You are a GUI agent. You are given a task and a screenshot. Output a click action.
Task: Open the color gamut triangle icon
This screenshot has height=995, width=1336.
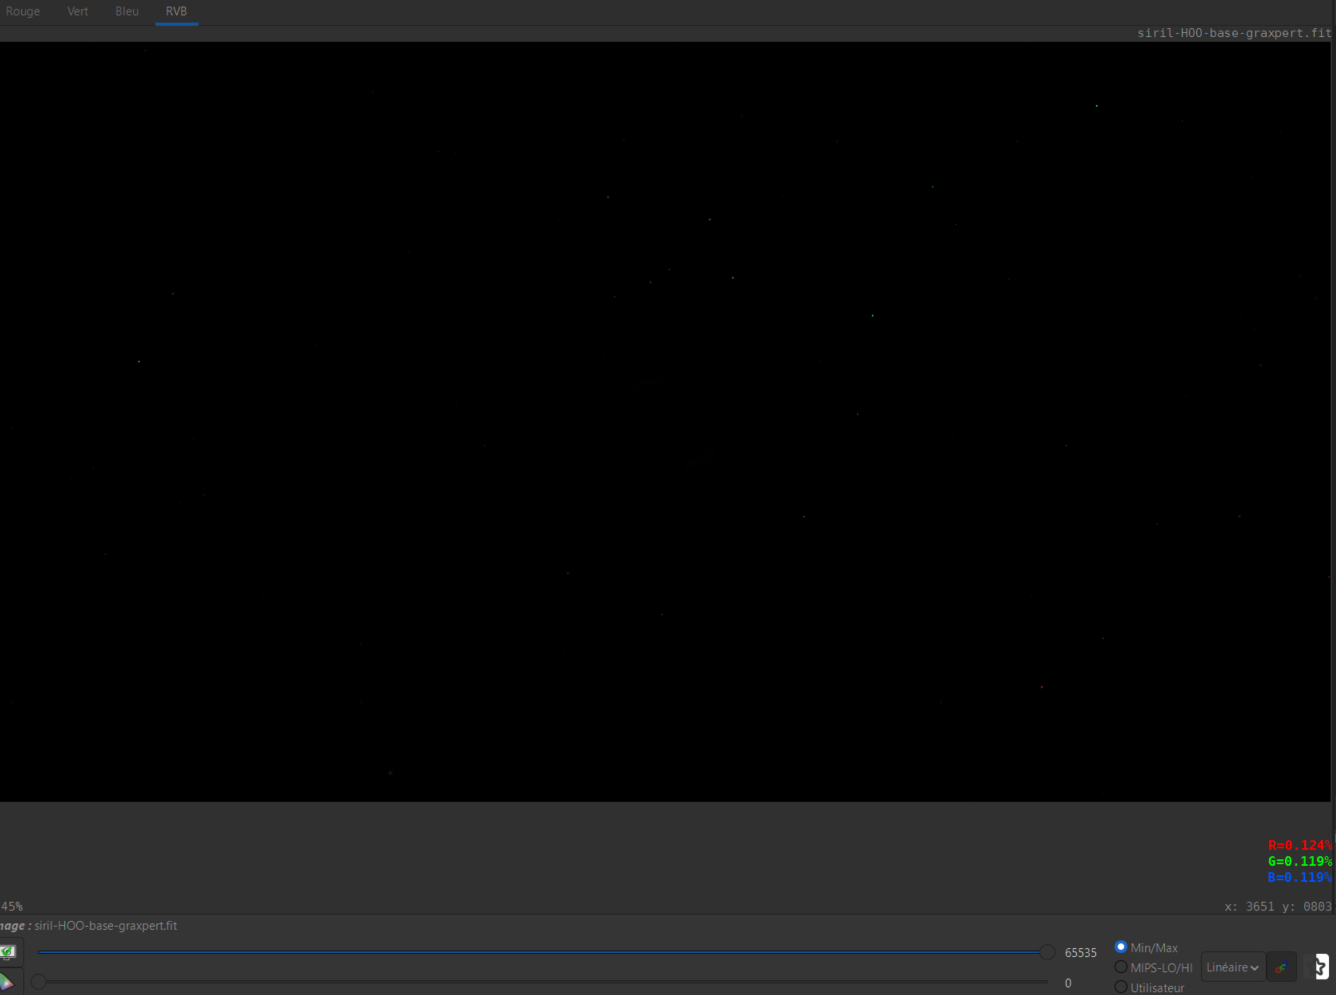(6, 982)
